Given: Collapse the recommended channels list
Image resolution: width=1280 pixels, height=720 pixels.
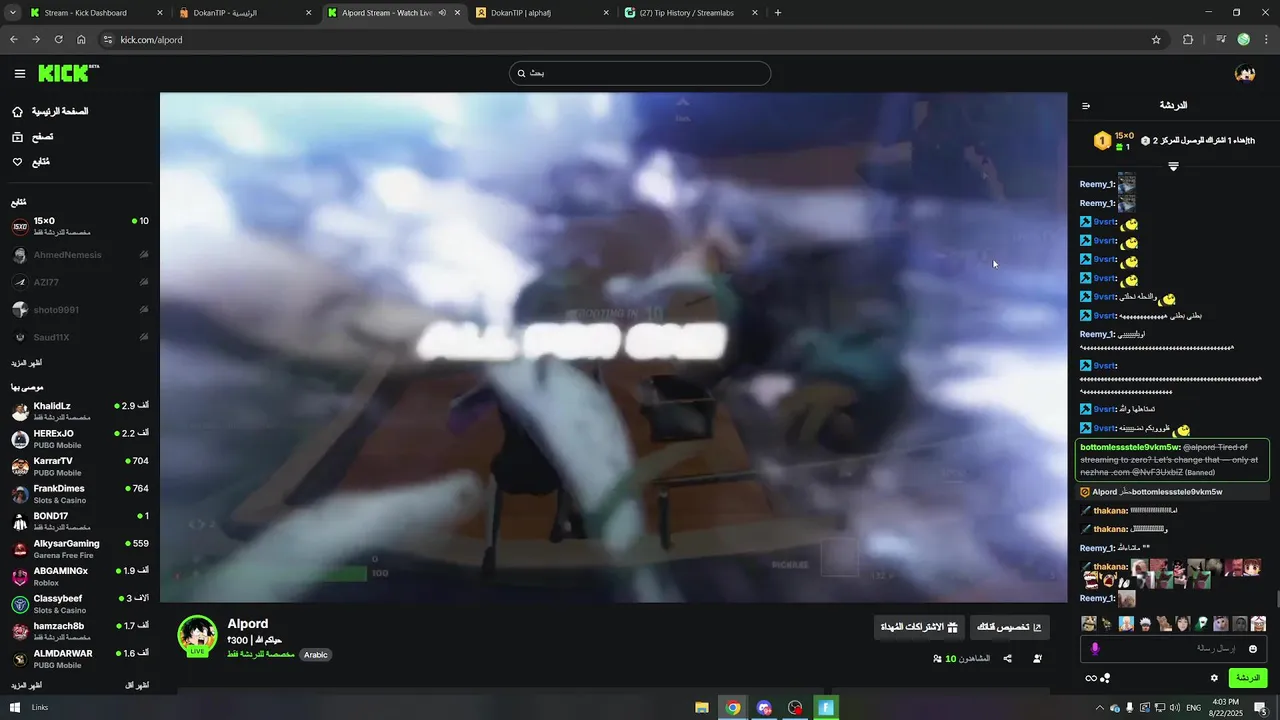Looking at the screenshot, I should click(137, 685).
